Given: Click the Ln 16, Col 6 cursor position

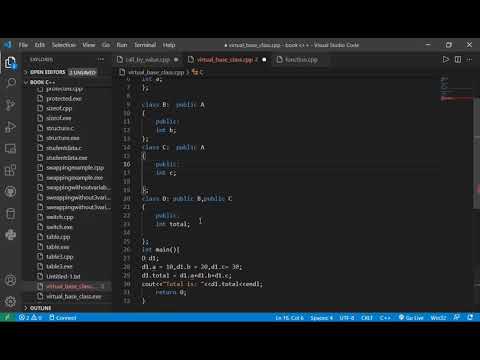Looking at the screenshot, I should [289, 317].
